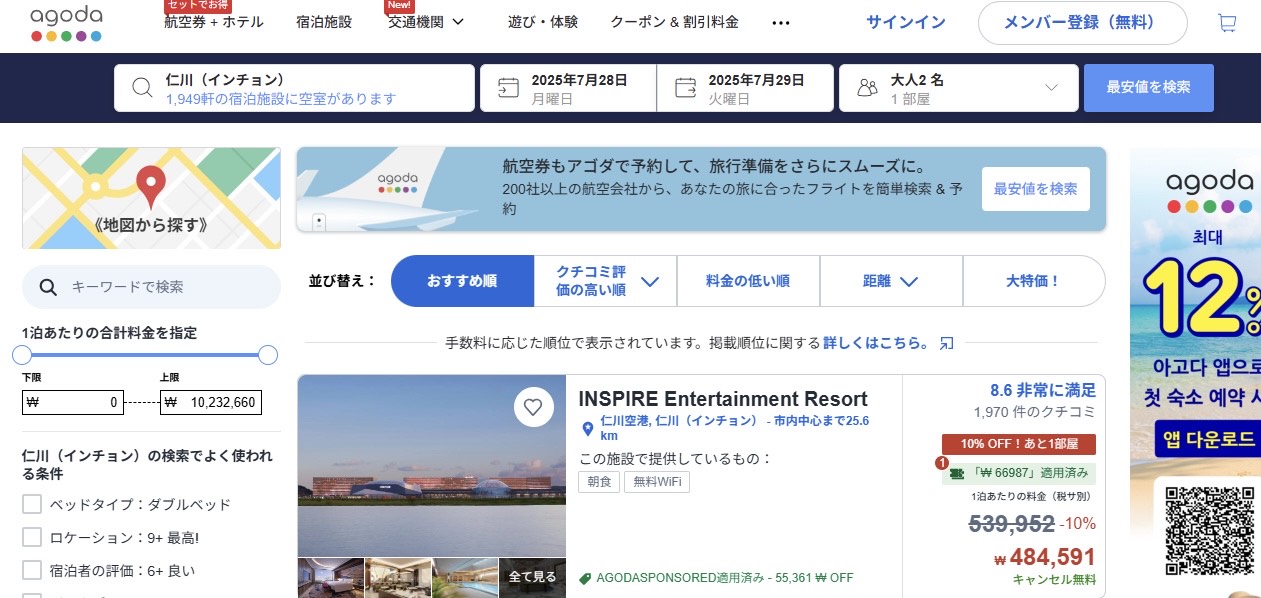Select 料金の低い順 sort tab
This screenshot has width=1261, height=598.
point(748,281)
